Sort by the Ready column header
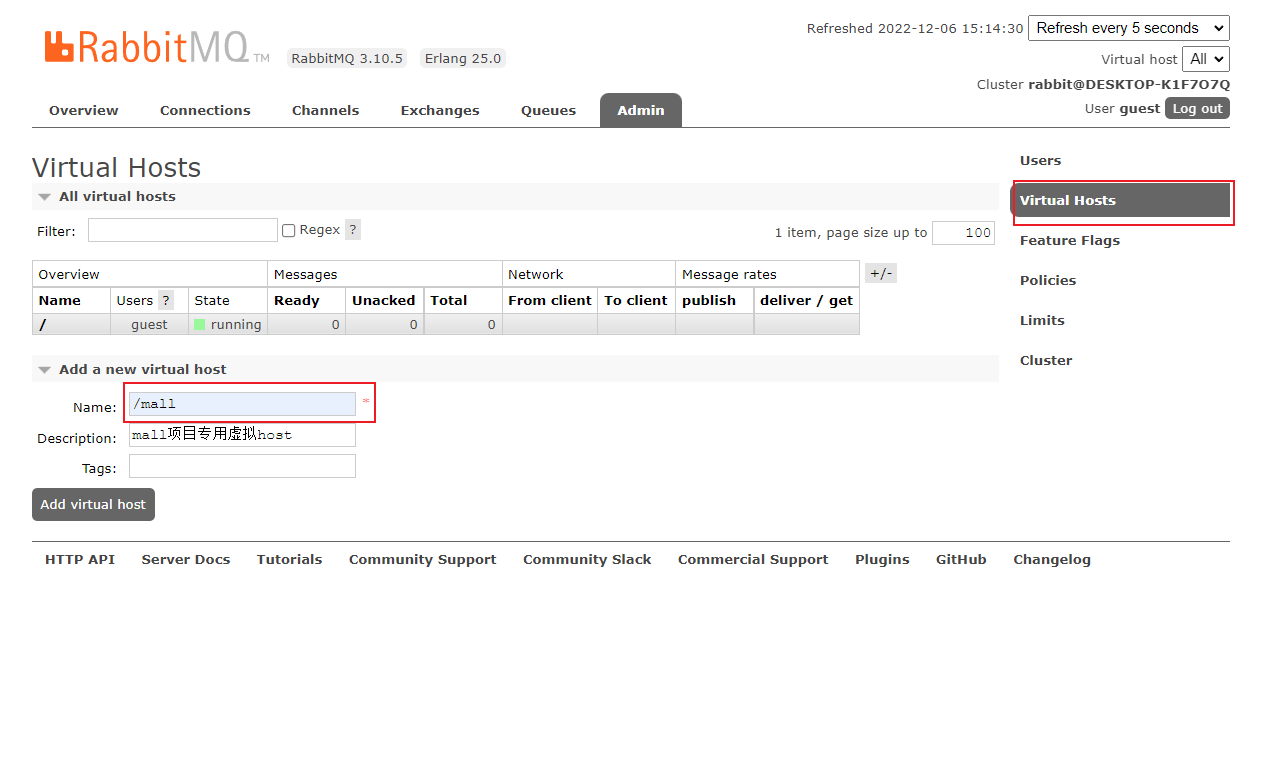The width and height of the screenshot is (1262, 781). pos(297,300)
